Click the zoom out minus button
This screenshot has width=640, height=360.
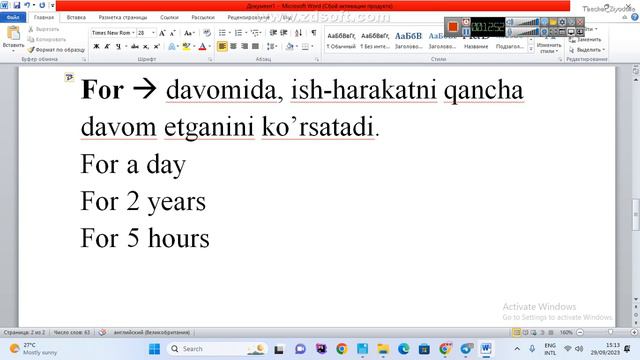580,332
